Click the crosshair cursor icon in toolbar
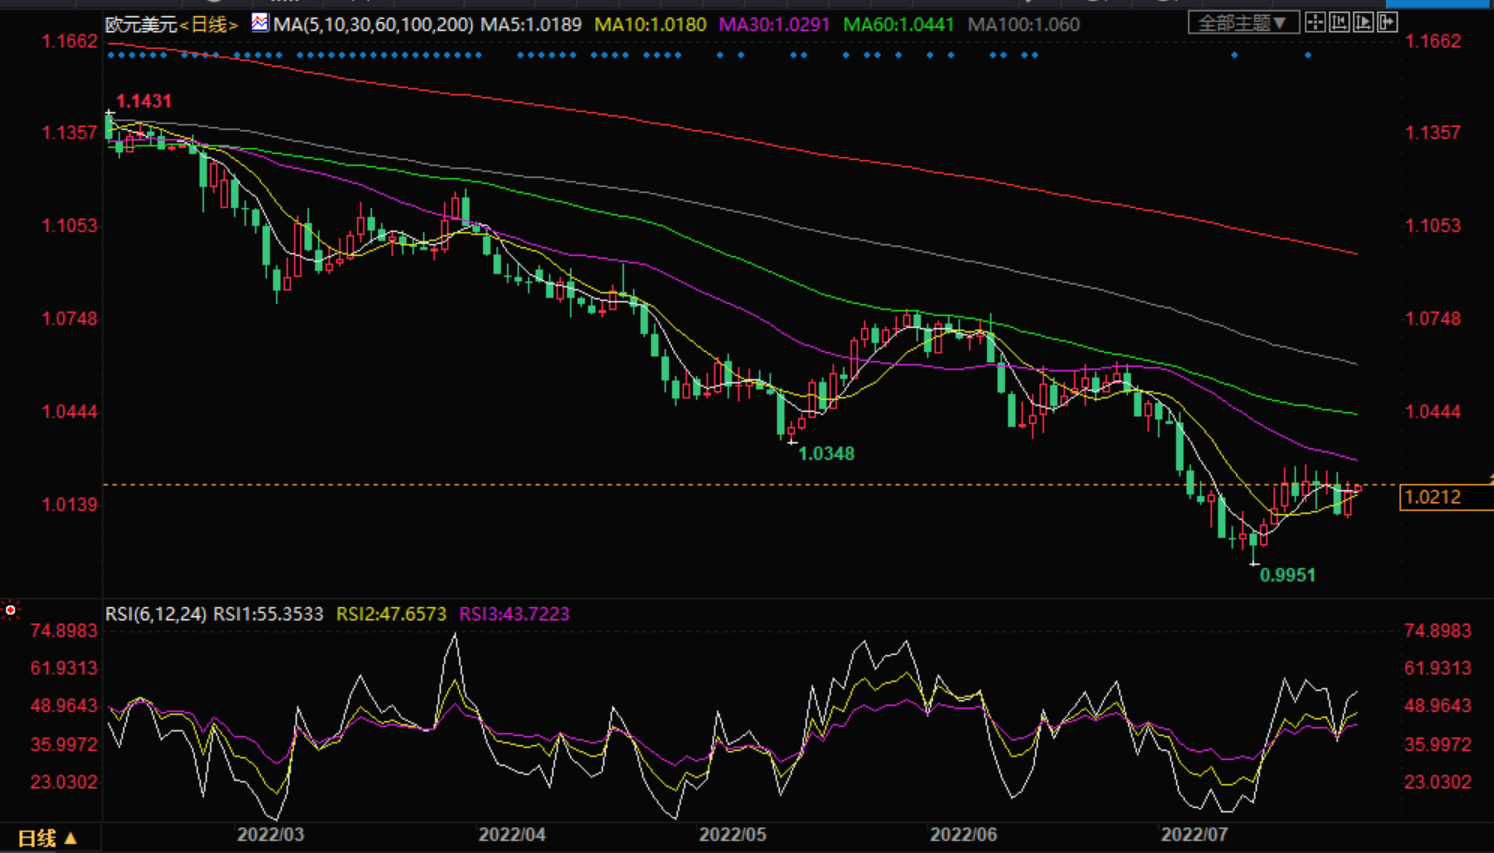The width and height of the screenshot is (1494, 853). (1315, 22)
